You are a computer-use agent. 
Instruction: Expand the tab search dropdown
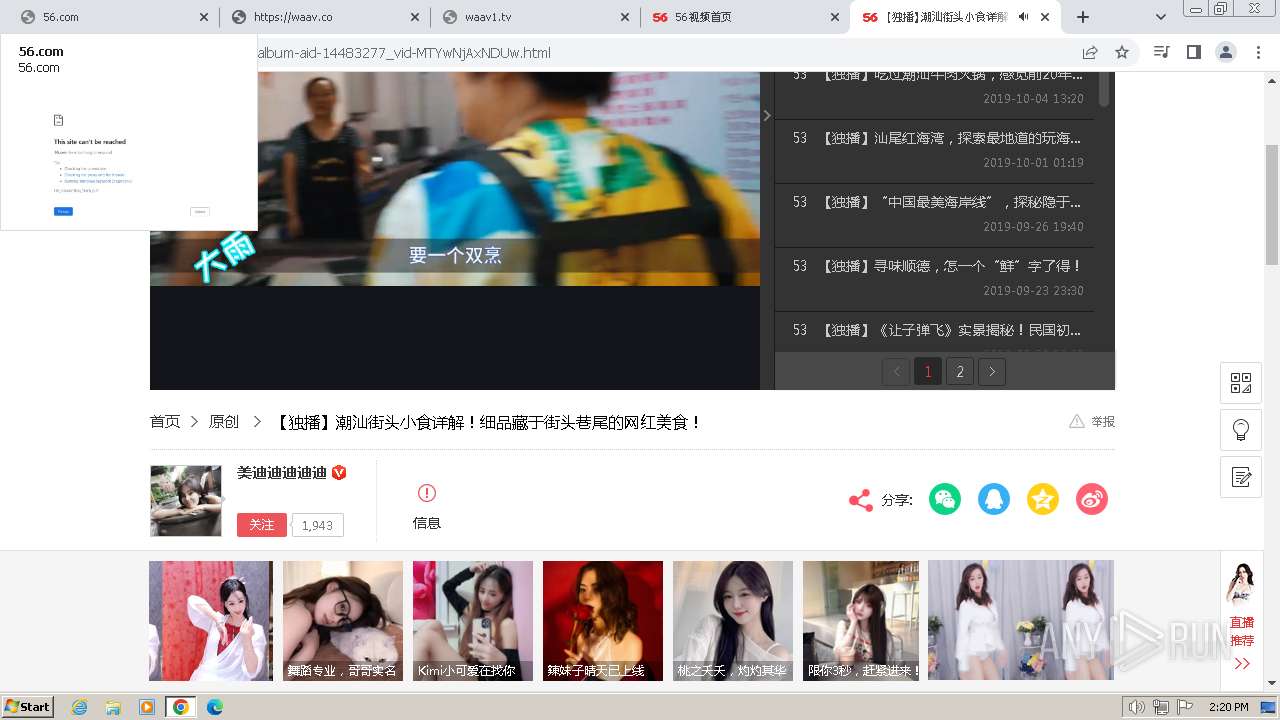[1160, 17]
